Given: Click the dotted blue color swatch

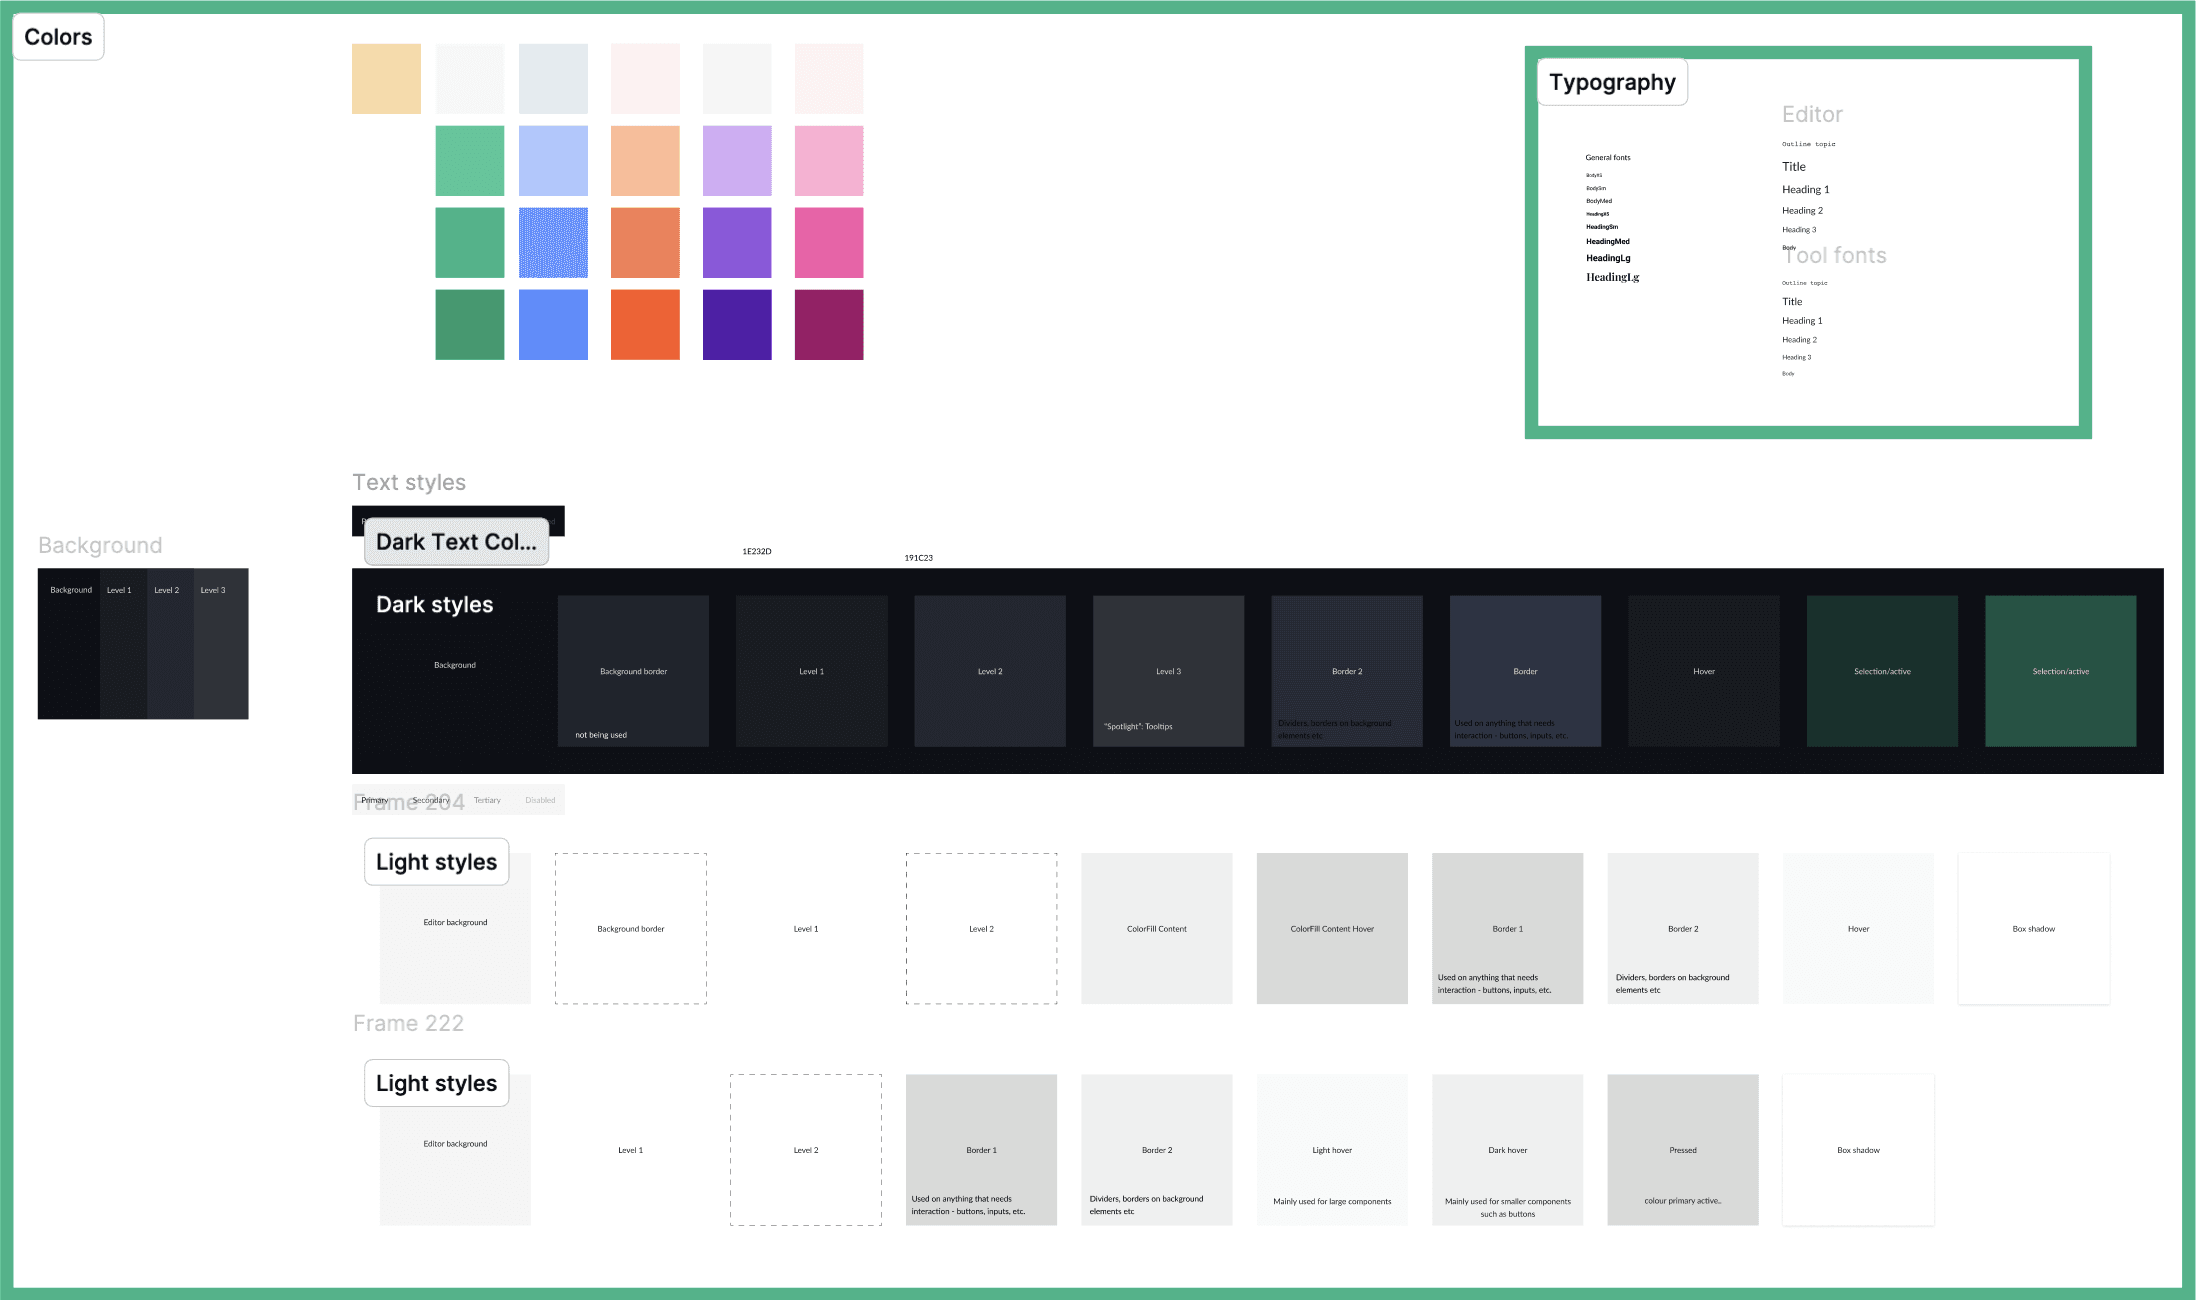Looking at the screenshot, I should tap(553, 243).
